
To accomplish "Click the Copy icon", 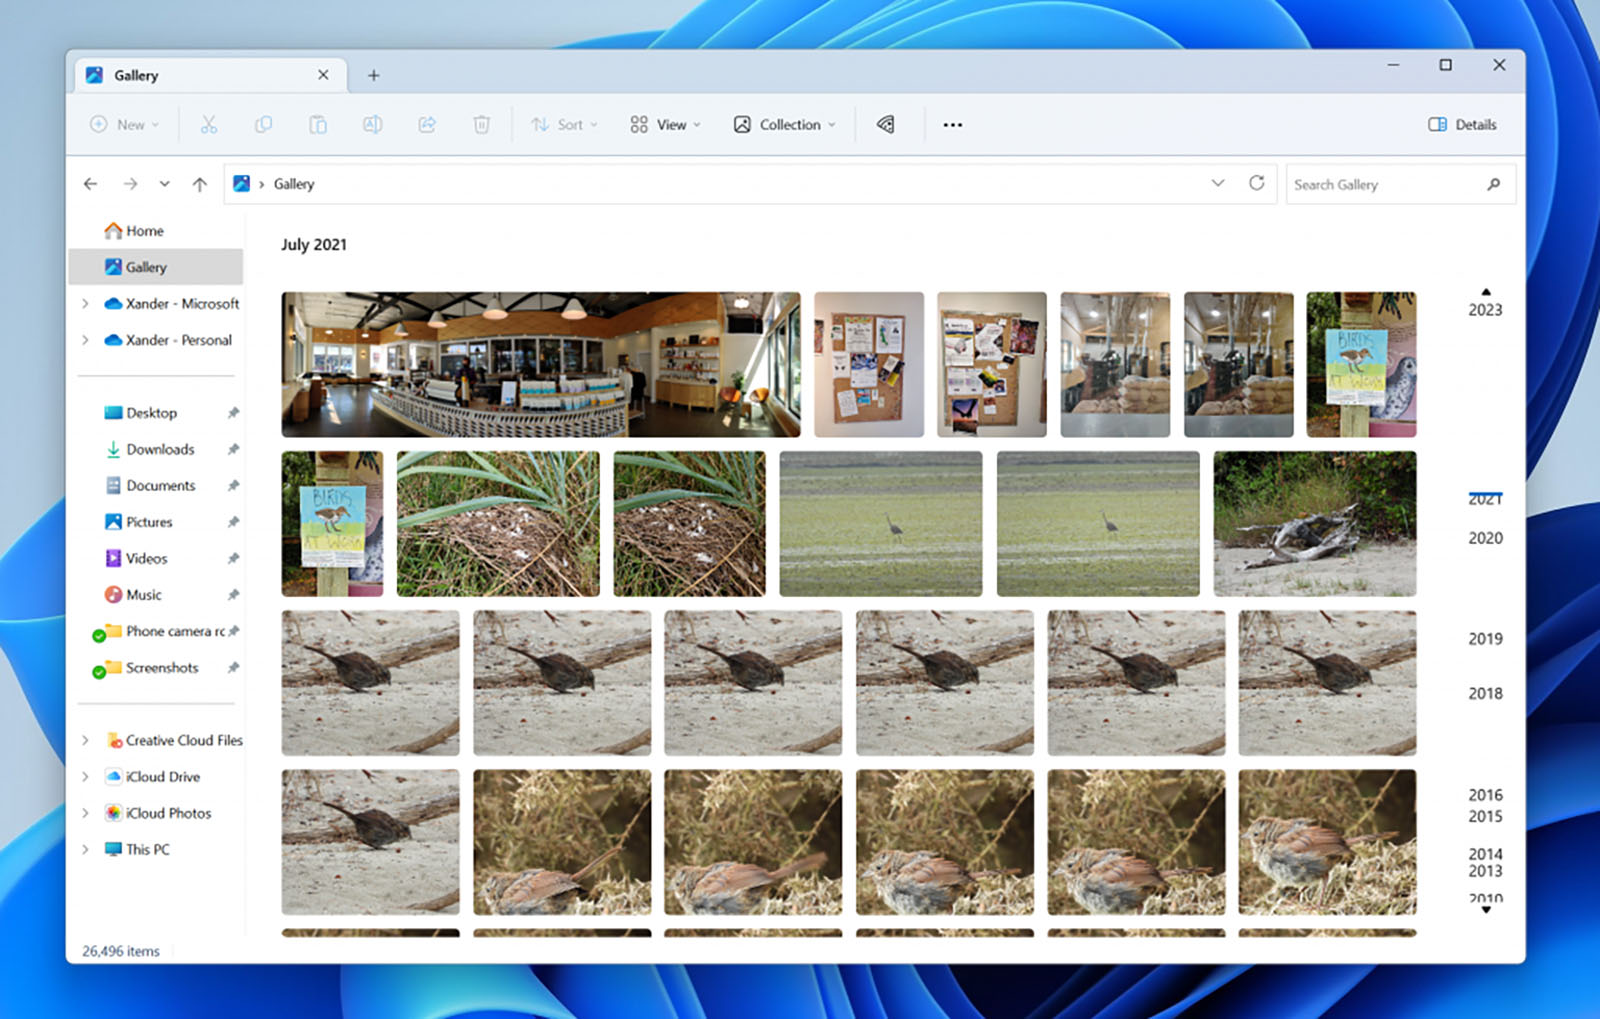I will tap(263, 124).
